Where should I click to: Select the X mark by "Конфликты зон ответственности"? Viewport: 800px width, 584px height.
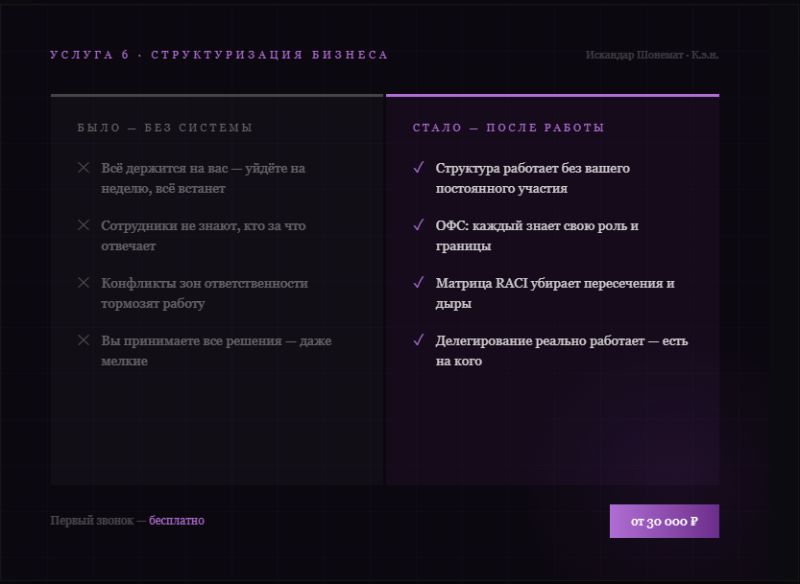click(x=84, y=283)
